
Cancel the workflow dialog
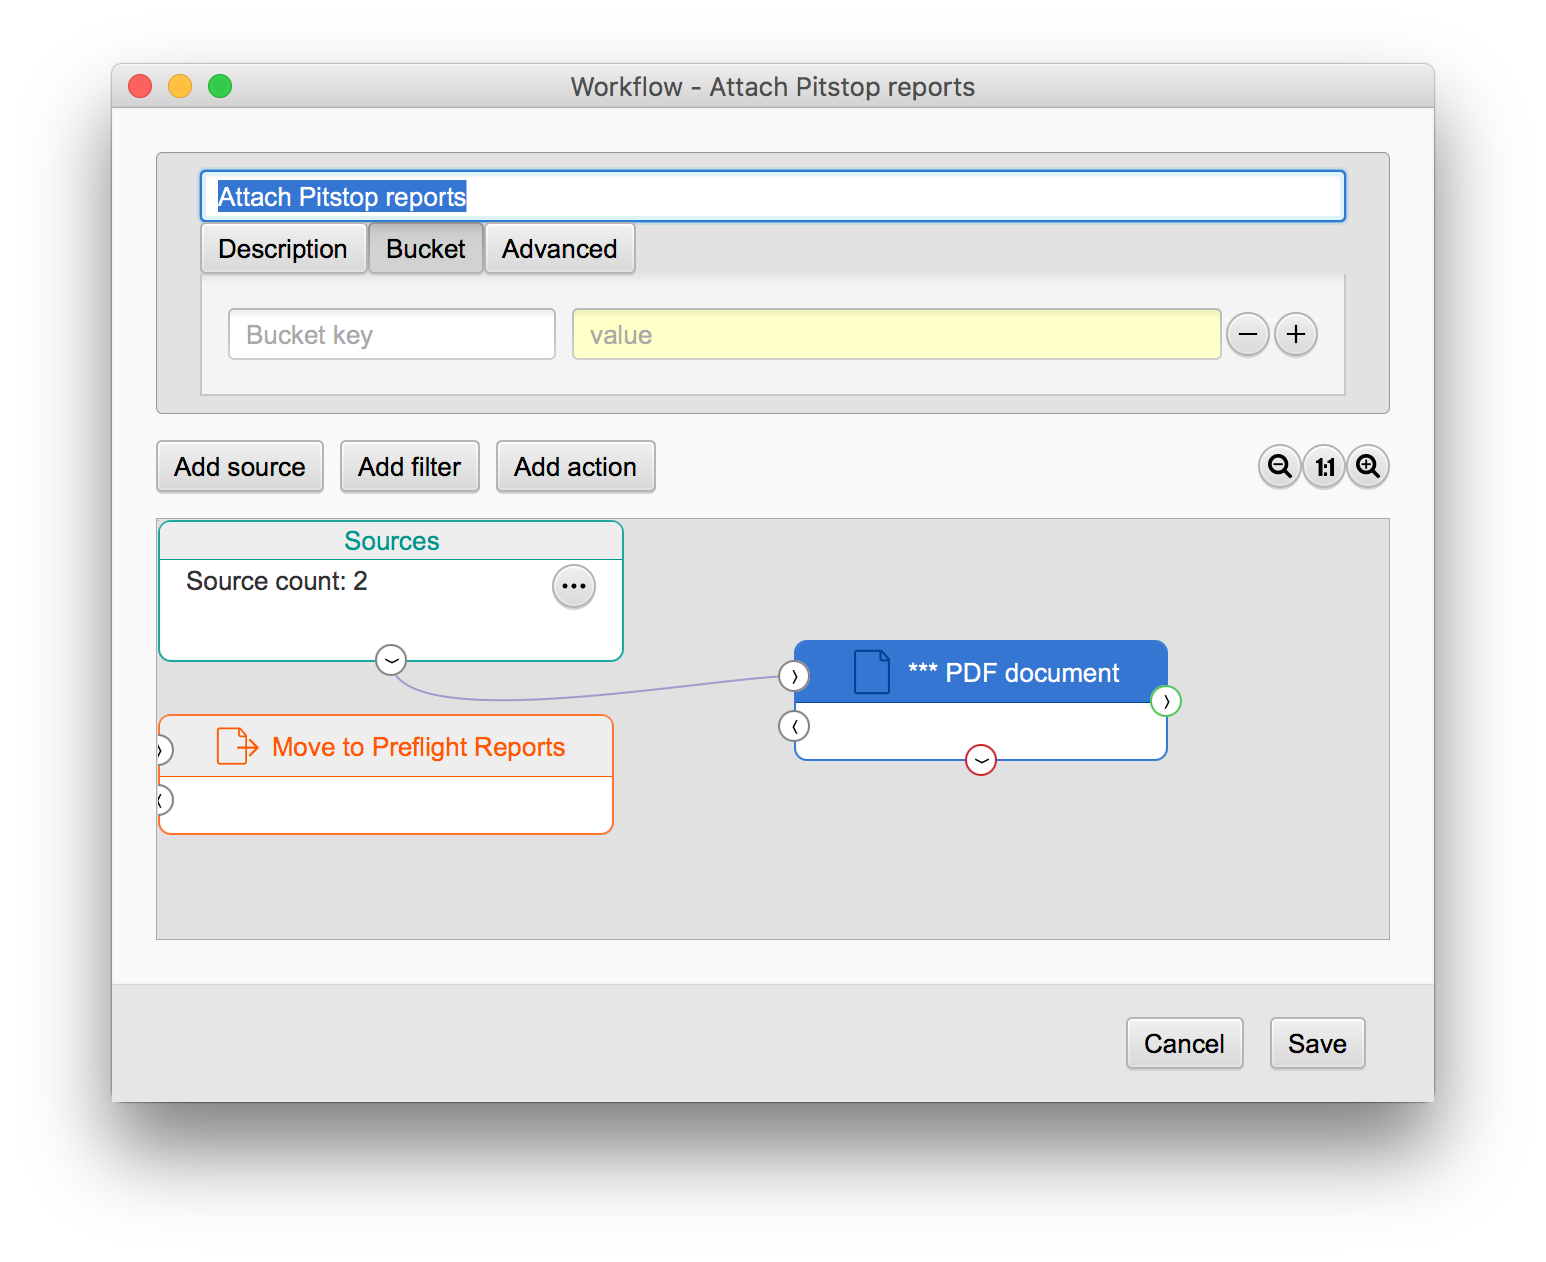click(1185, 1044)
